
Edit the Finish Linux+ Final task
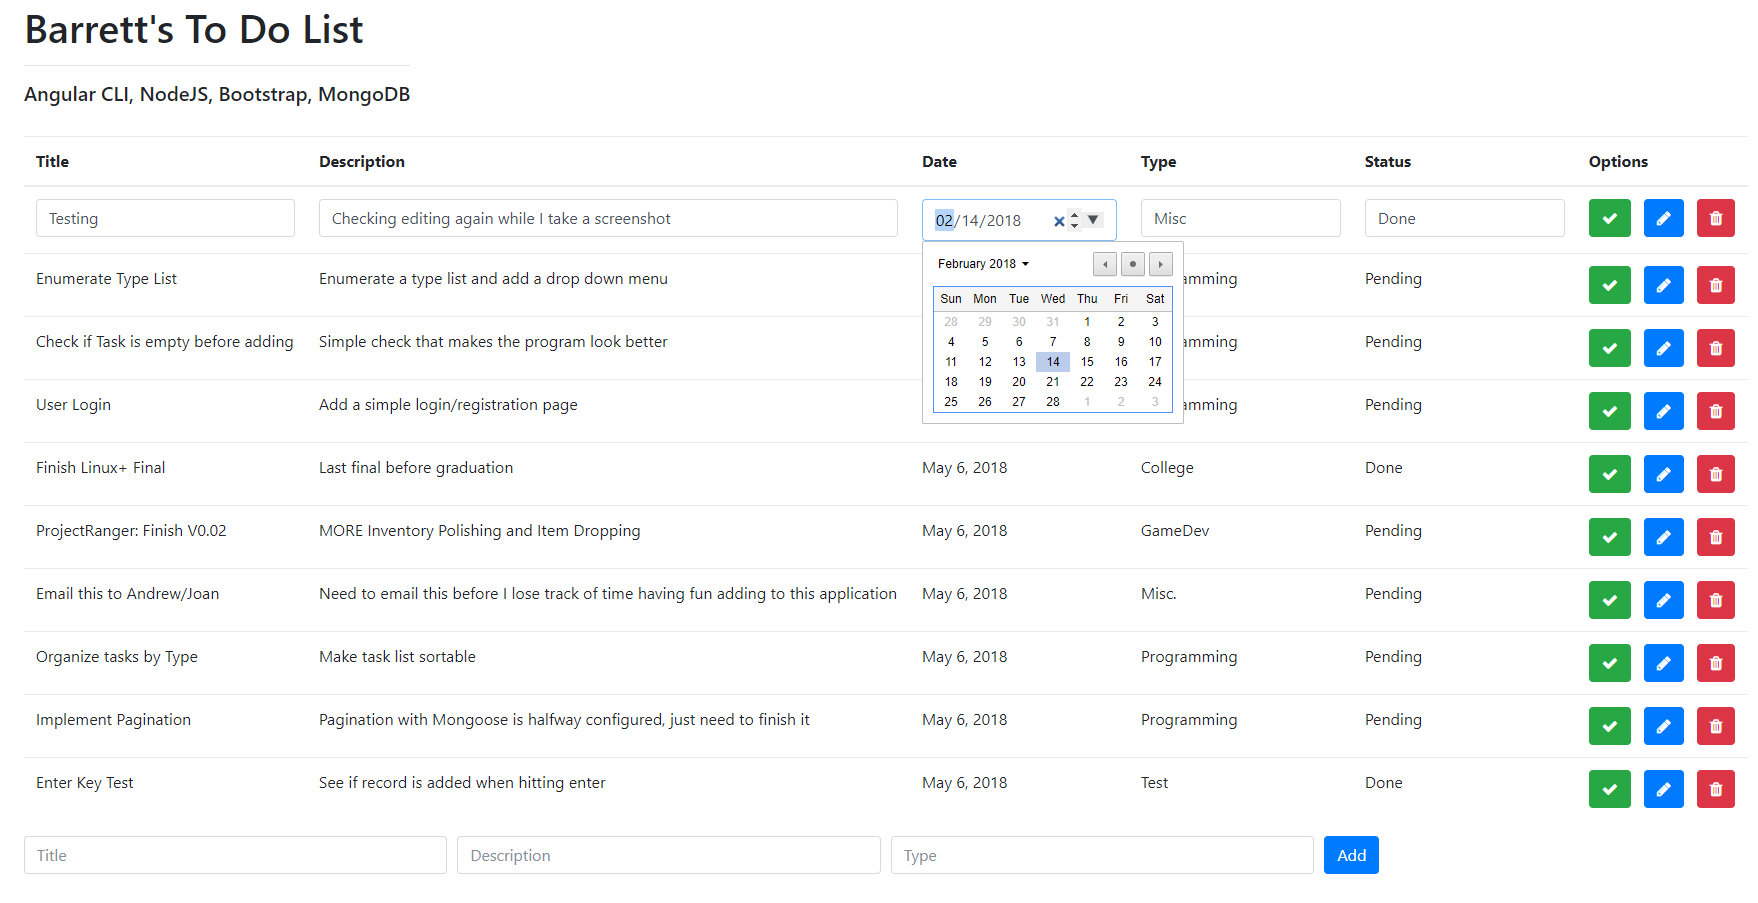point(1663,474)
